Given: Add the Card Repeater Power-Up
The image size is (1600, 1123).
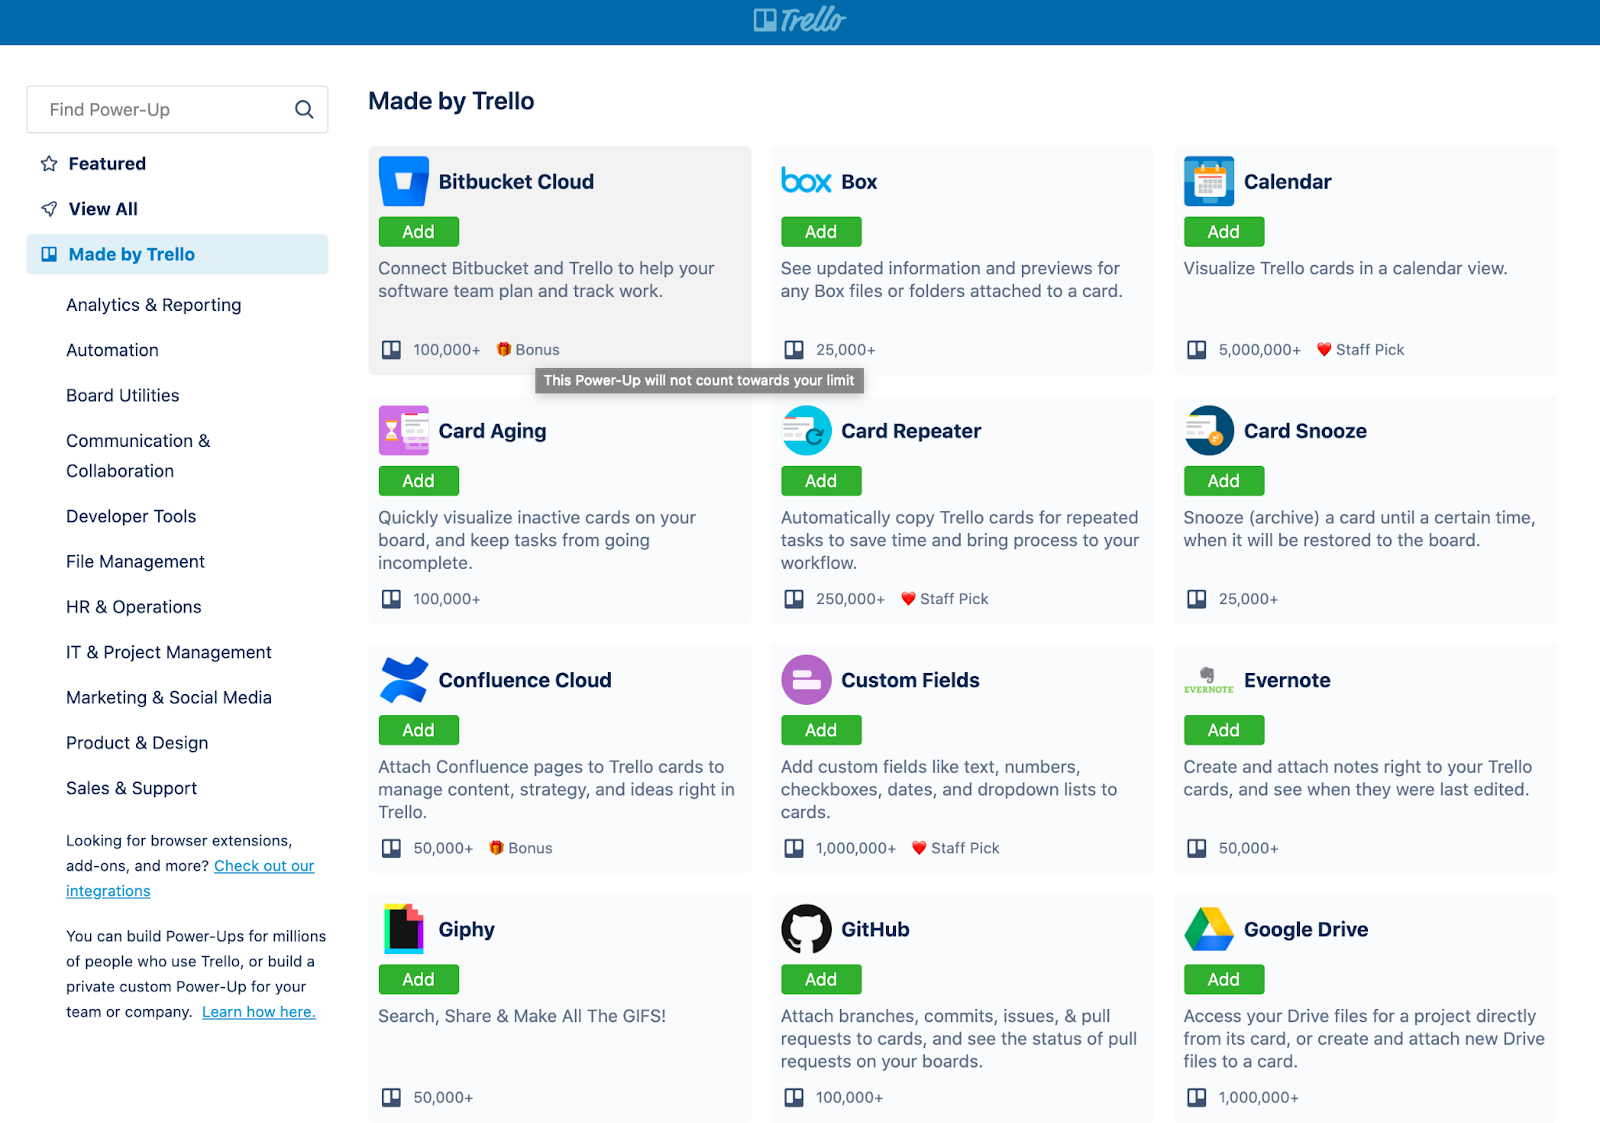Looking at the screenshot, I should tap(821, 480).
